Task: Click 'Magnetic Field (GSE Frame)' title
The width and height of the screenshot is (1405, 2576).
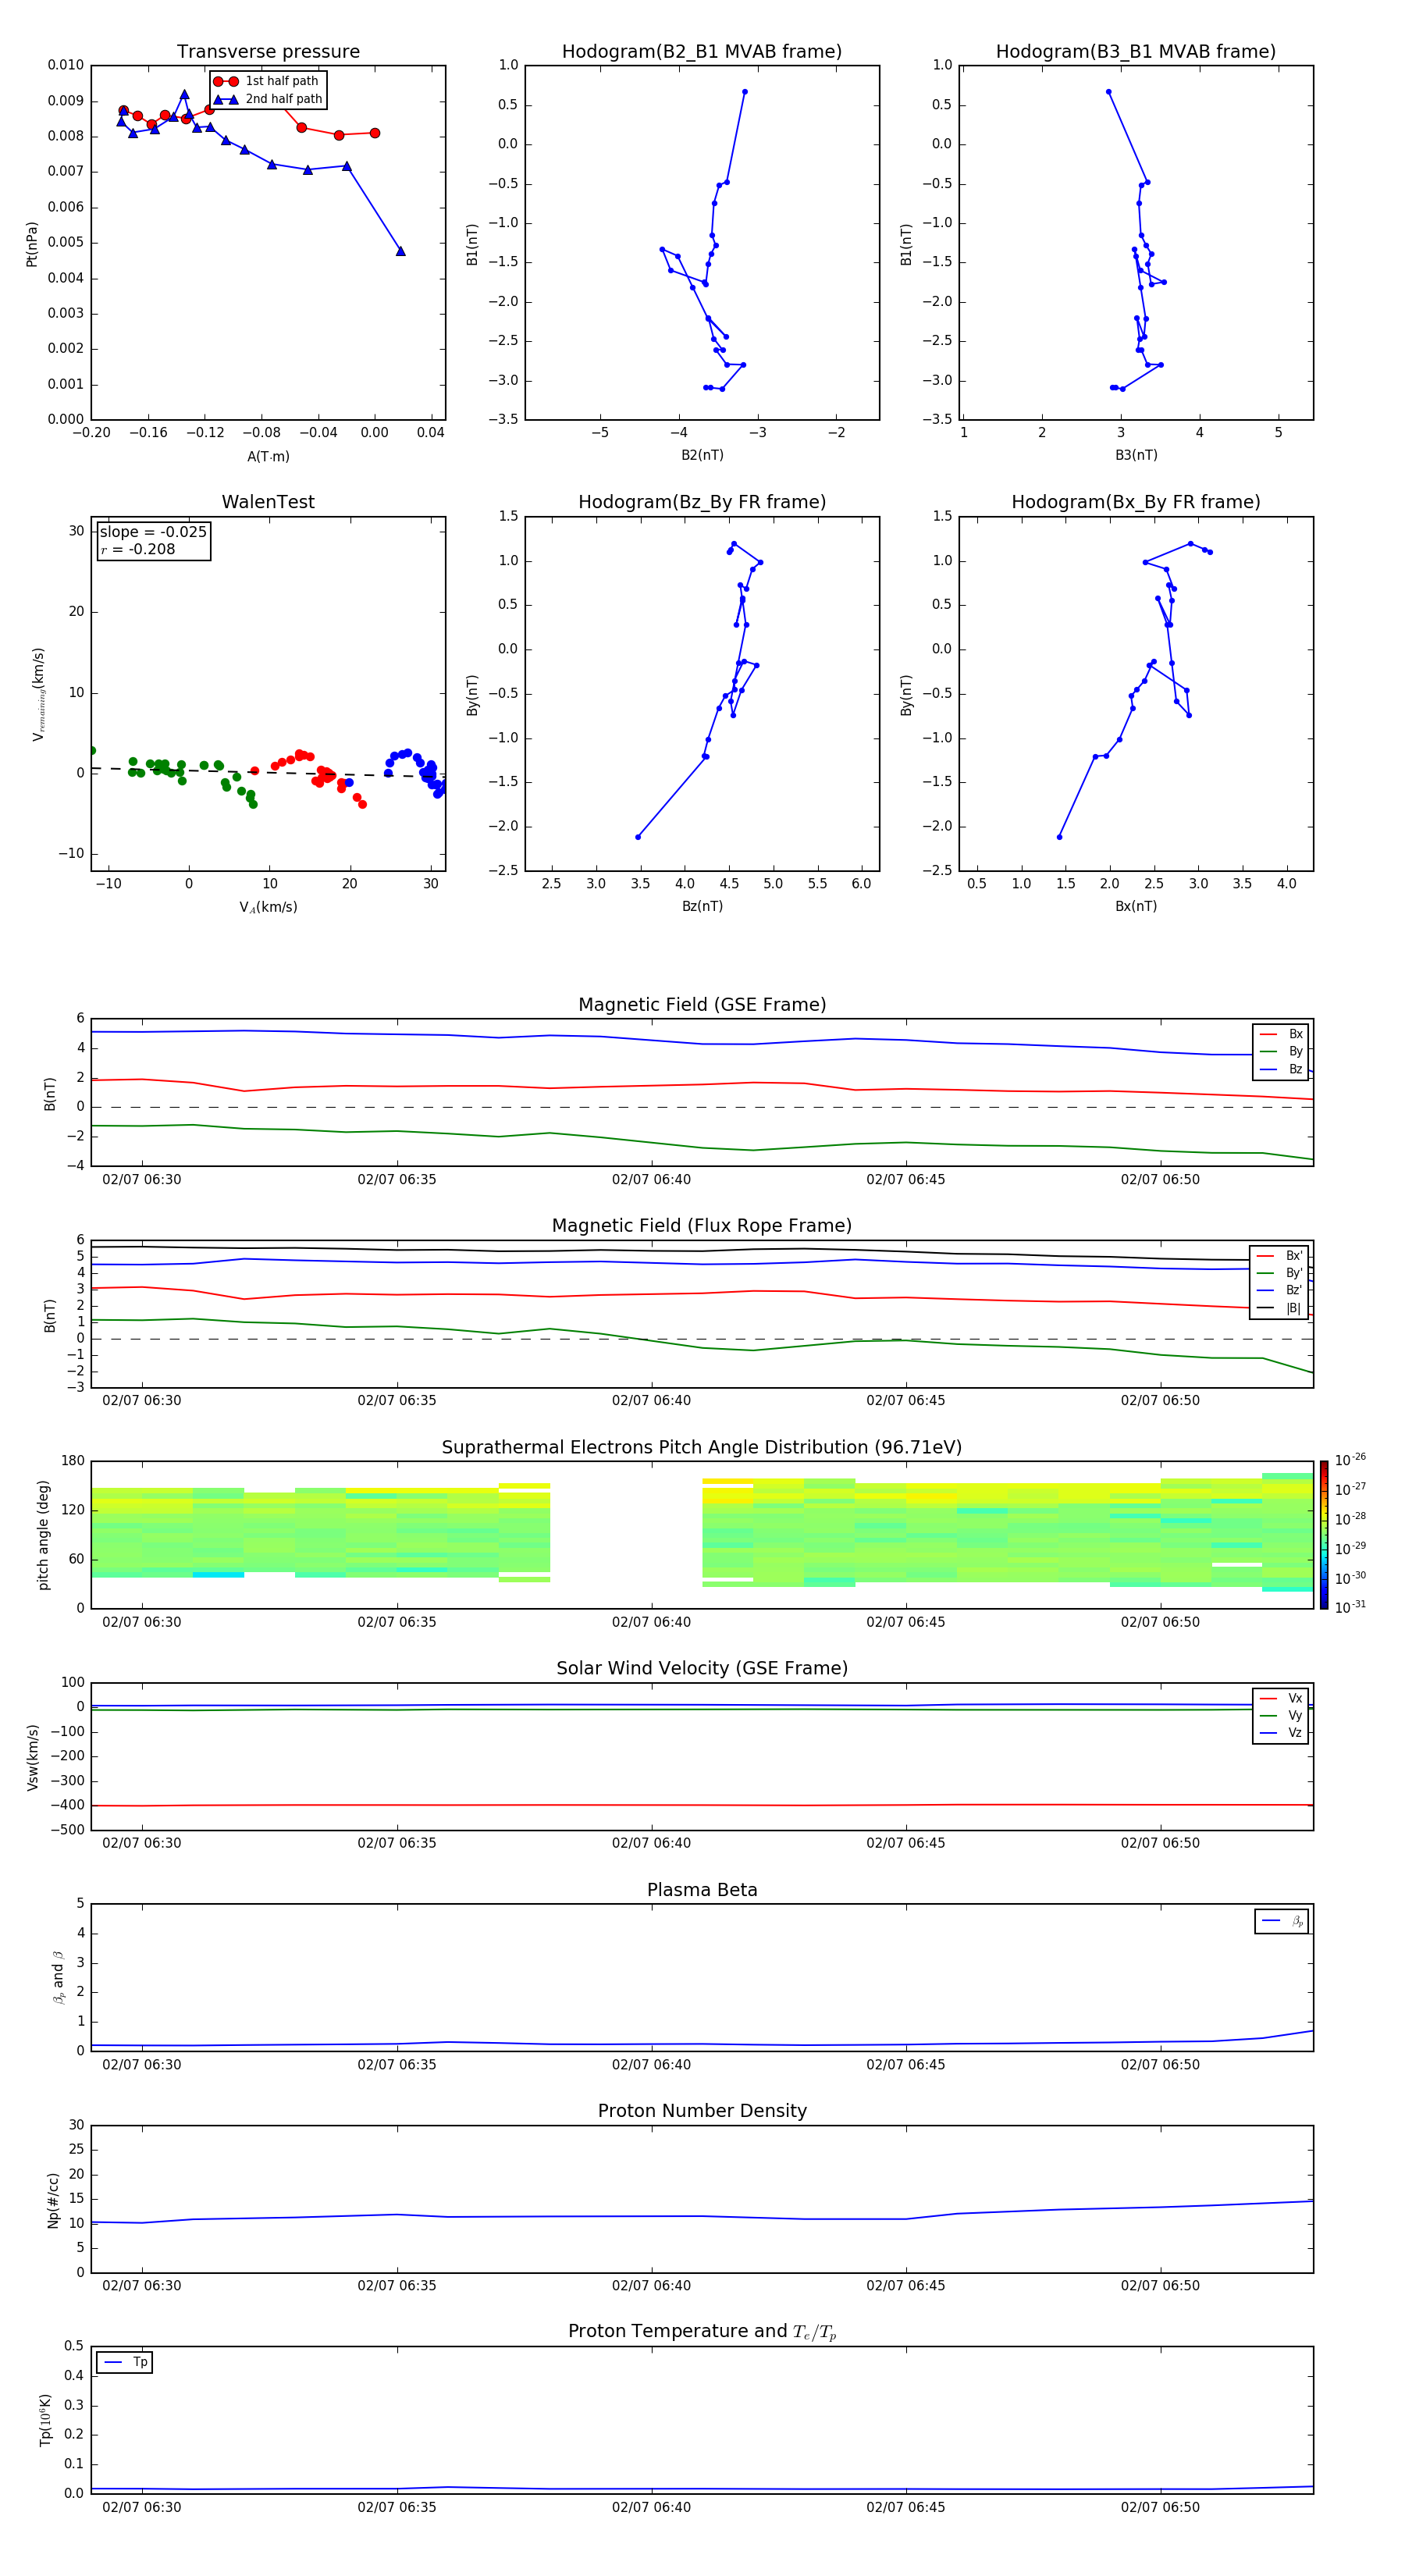Action: click(x=702, y=1005)
